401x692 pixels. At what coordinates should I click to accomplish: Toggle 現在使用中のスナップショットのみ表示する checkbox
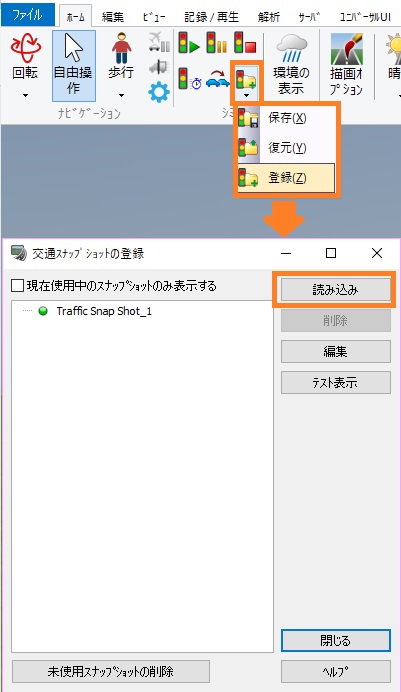point(17,286)
